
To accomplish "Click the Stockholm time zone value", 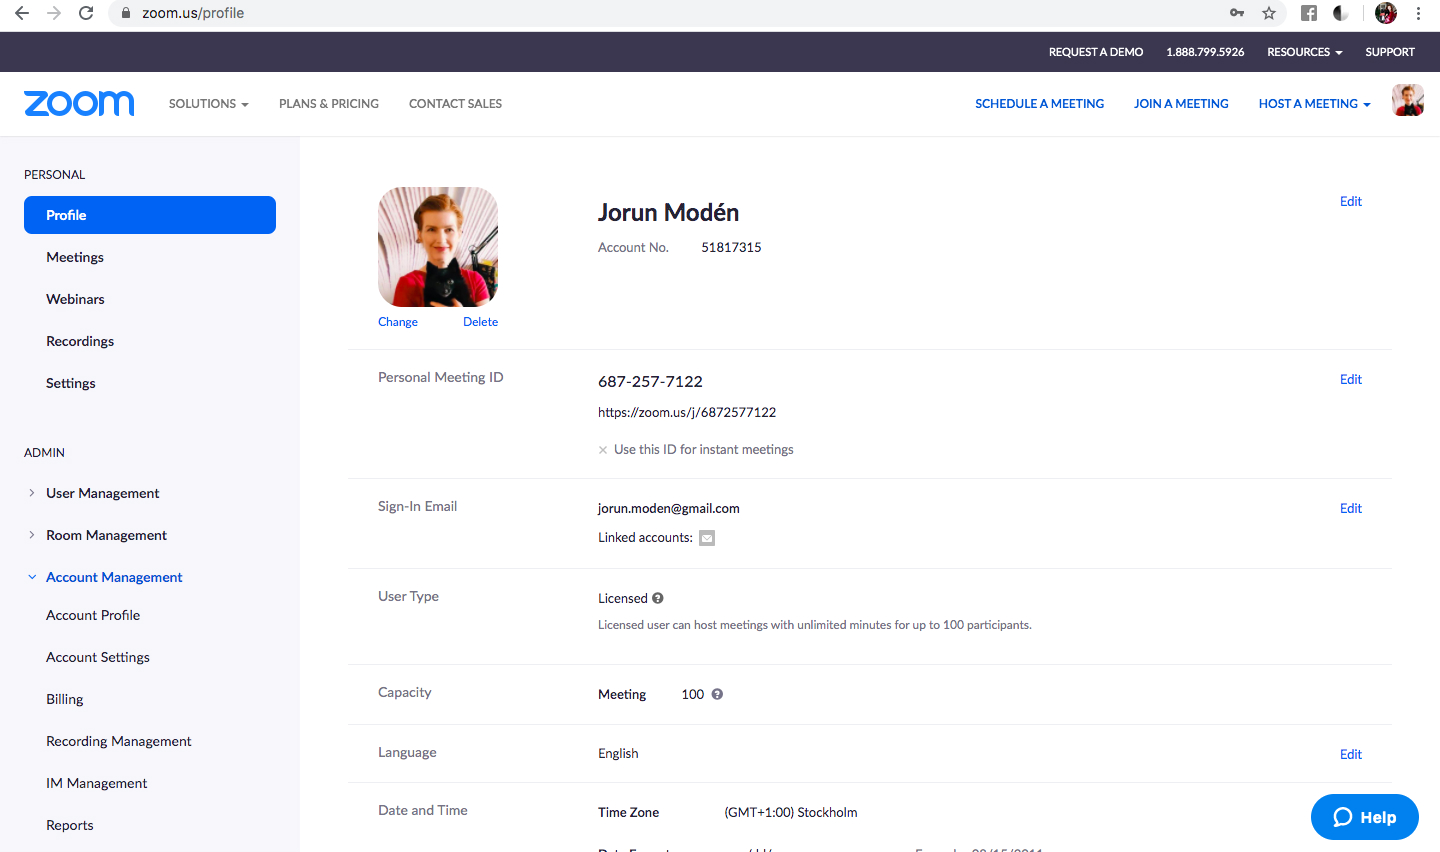I will [x=791, y=812].
